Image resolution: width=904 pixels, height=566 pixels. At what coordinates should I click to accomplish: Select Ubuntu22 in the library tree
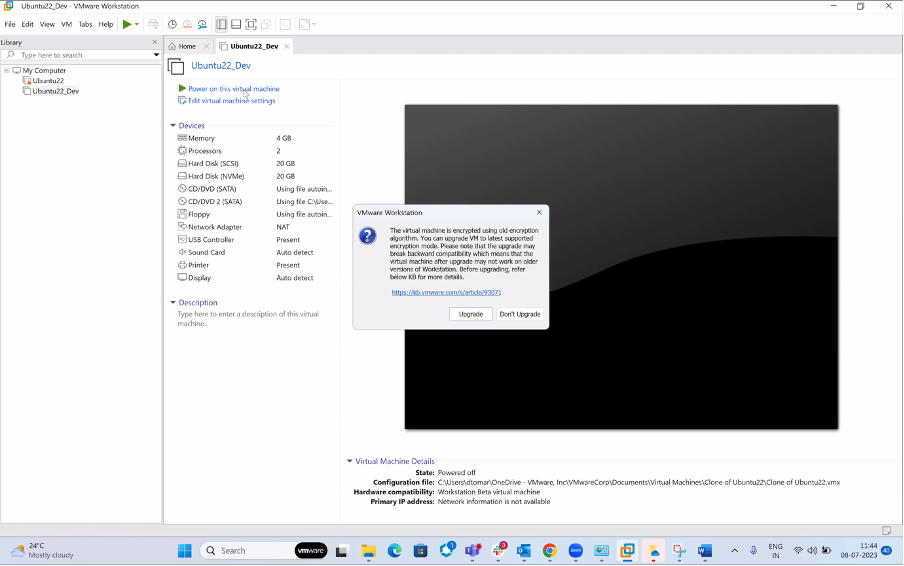point(48,81)
